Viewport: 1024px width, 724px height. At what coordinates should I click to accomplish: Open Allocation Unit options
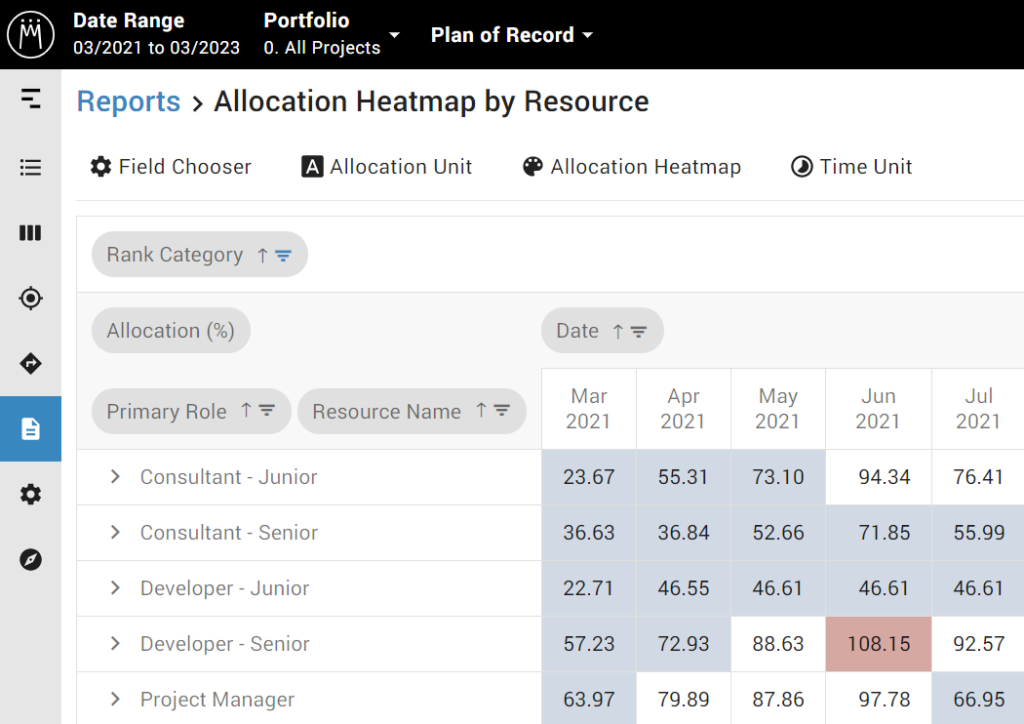[x=387, y=167]
